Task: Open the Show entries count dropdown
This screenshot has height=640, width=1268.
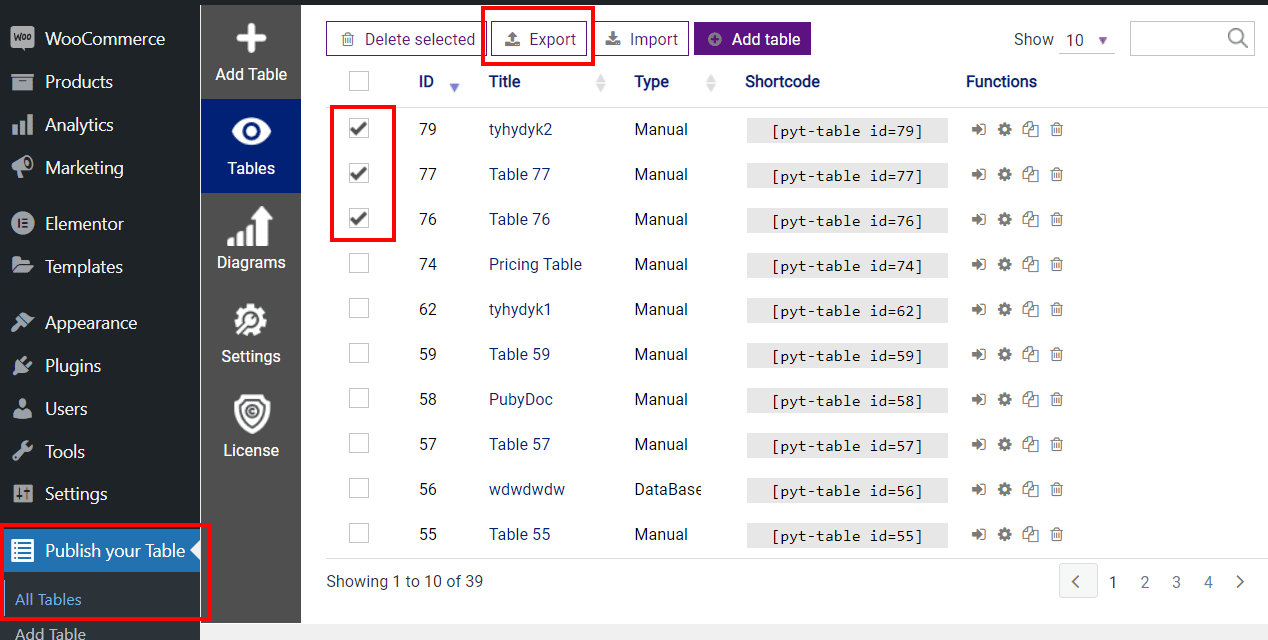Action: pyautogui.click(x=1087, y=40)
